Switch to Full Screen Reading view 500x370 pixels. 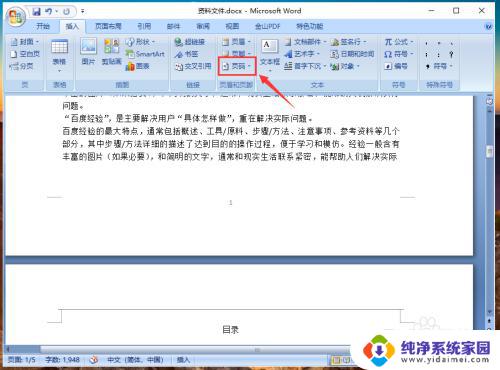[346, 360]
